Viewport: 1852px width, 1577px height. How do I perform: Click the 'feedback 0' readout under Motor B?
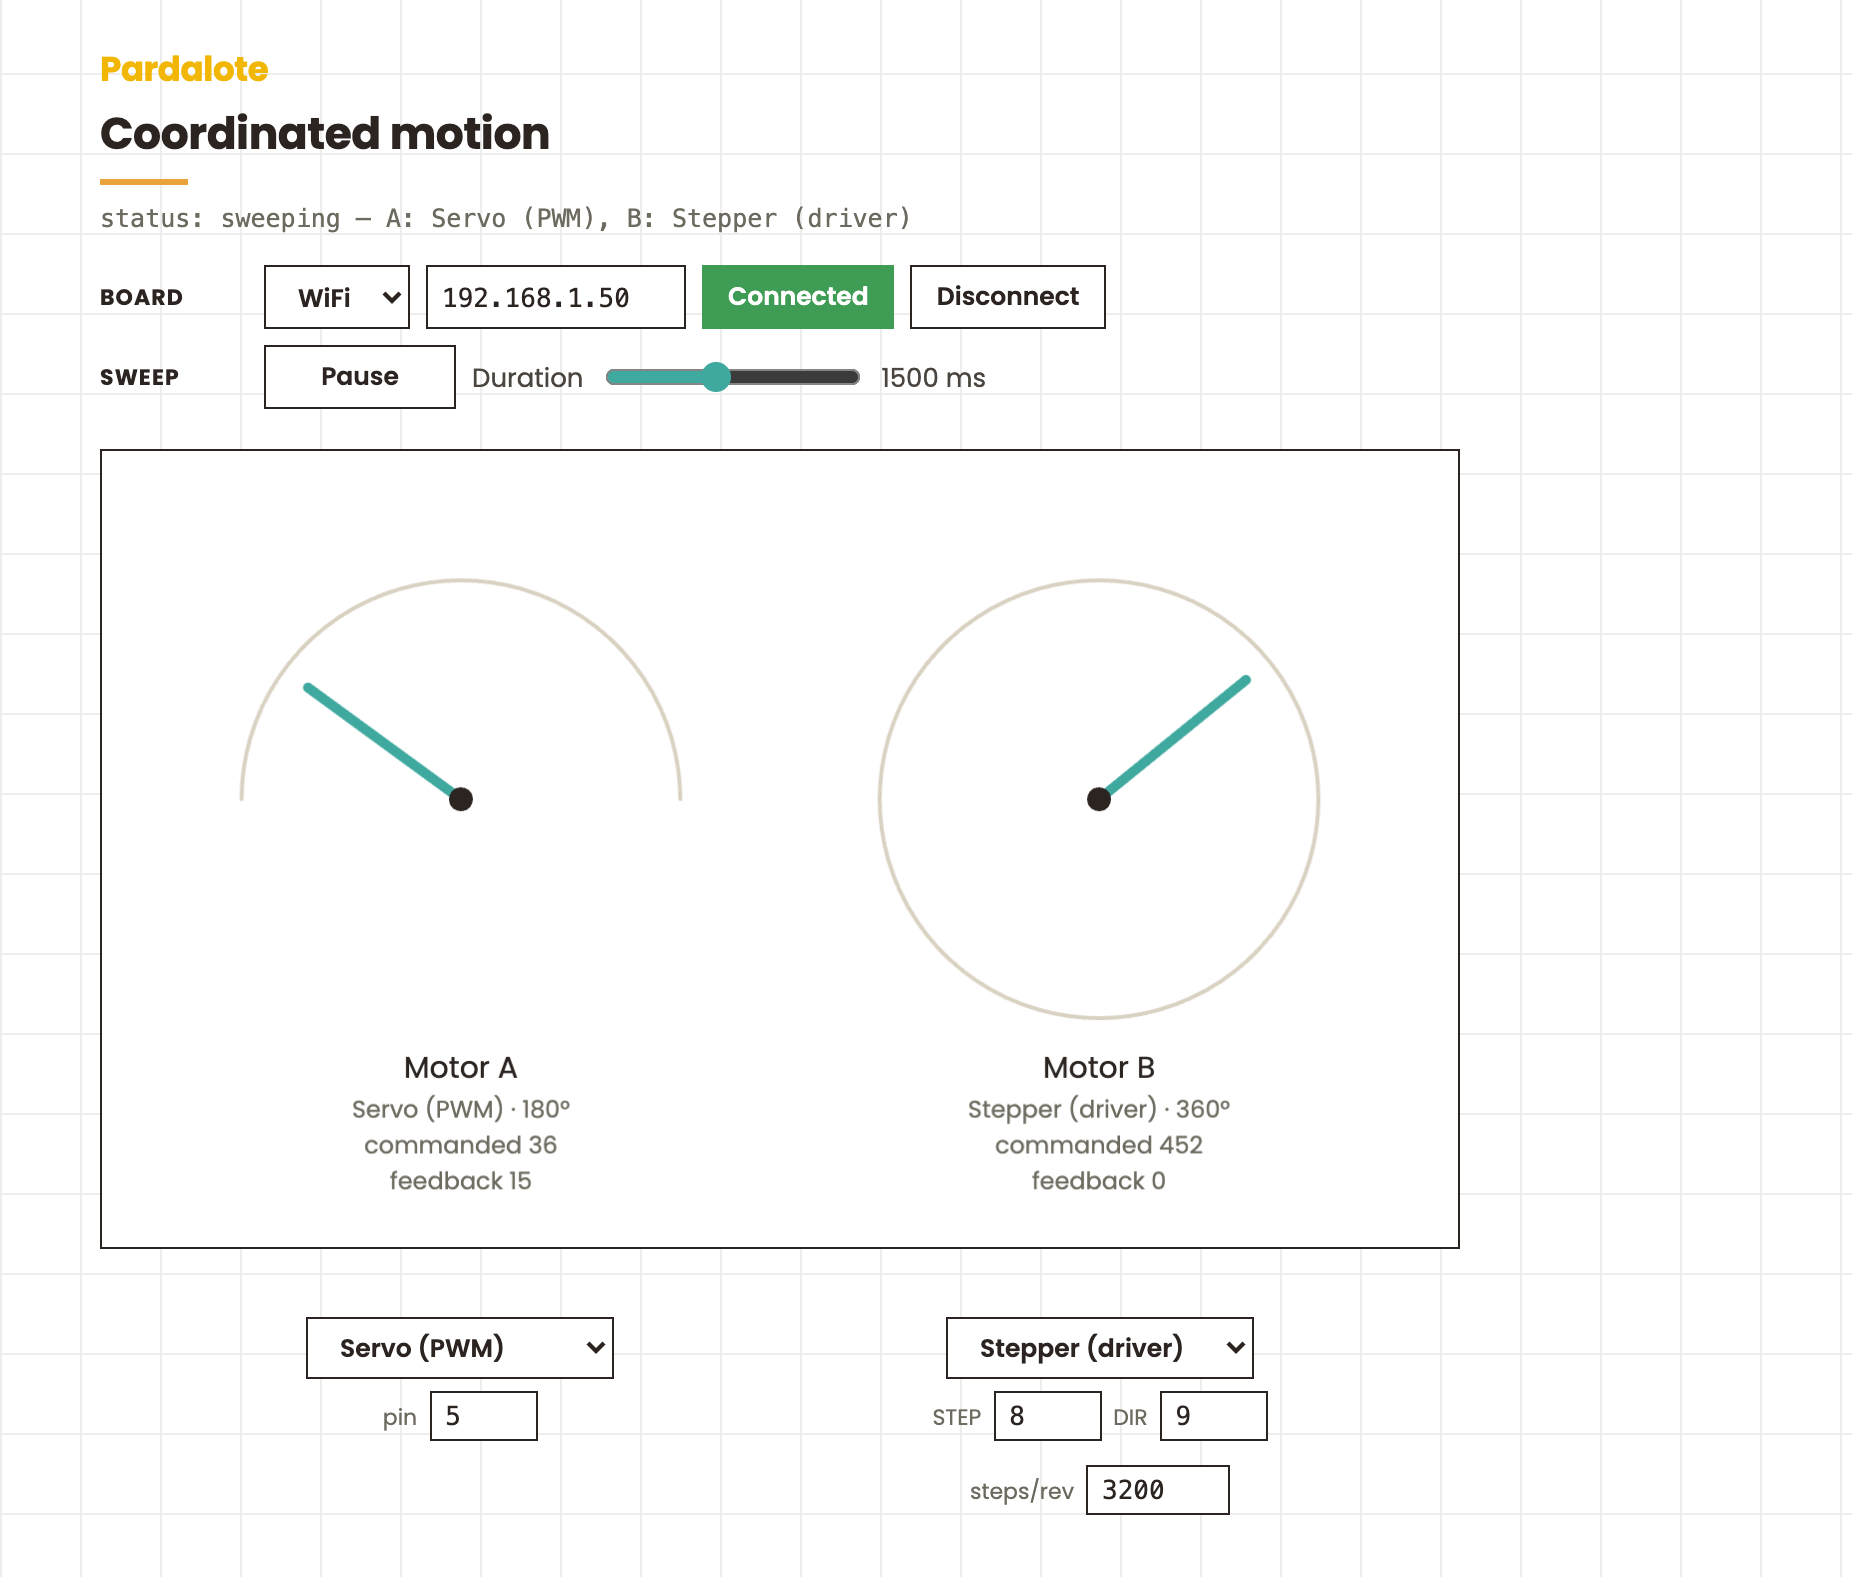click(1099, 1181)
